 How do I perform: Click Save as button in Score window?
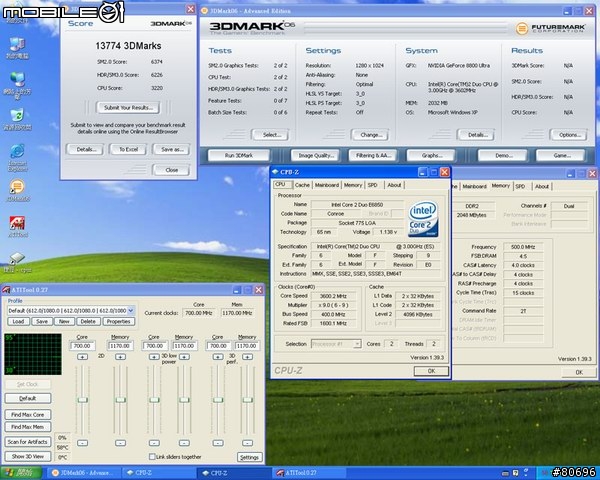tap(172, 149)
